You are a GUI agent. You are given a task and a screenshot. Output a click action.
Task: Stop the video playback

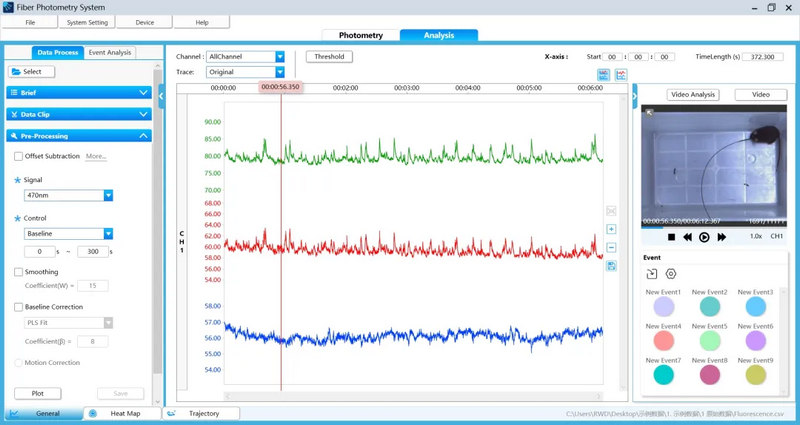pyautogui.click(x=671, y=237)
